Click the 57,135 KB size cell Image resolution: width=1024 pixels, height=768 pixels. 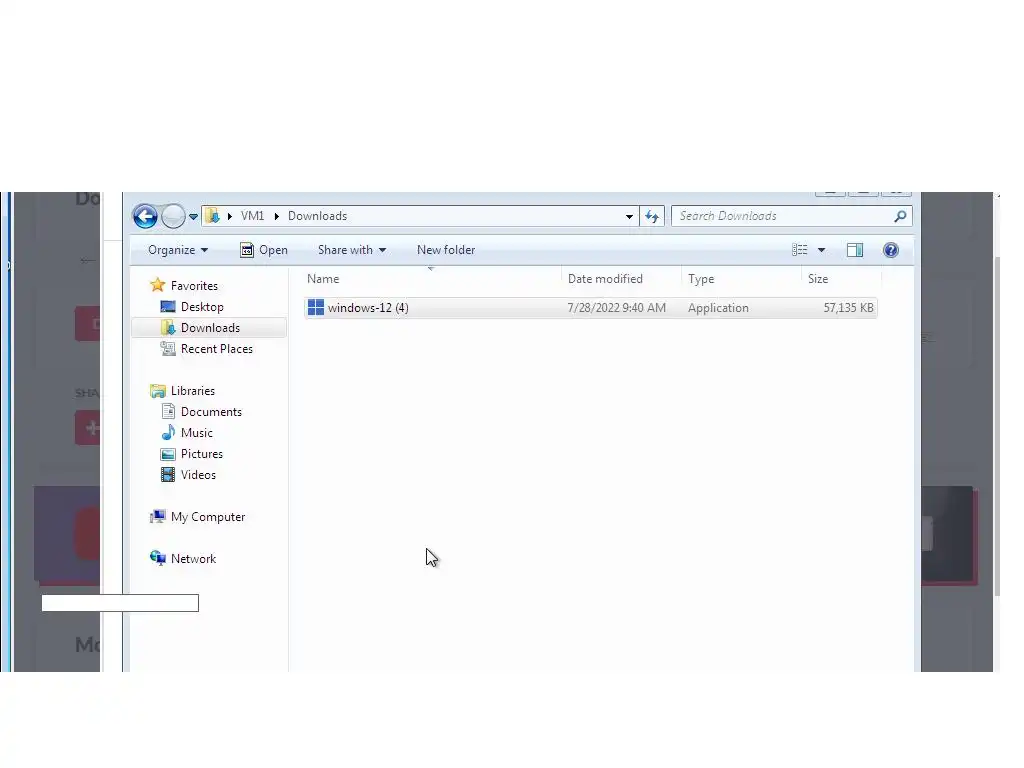848,308
